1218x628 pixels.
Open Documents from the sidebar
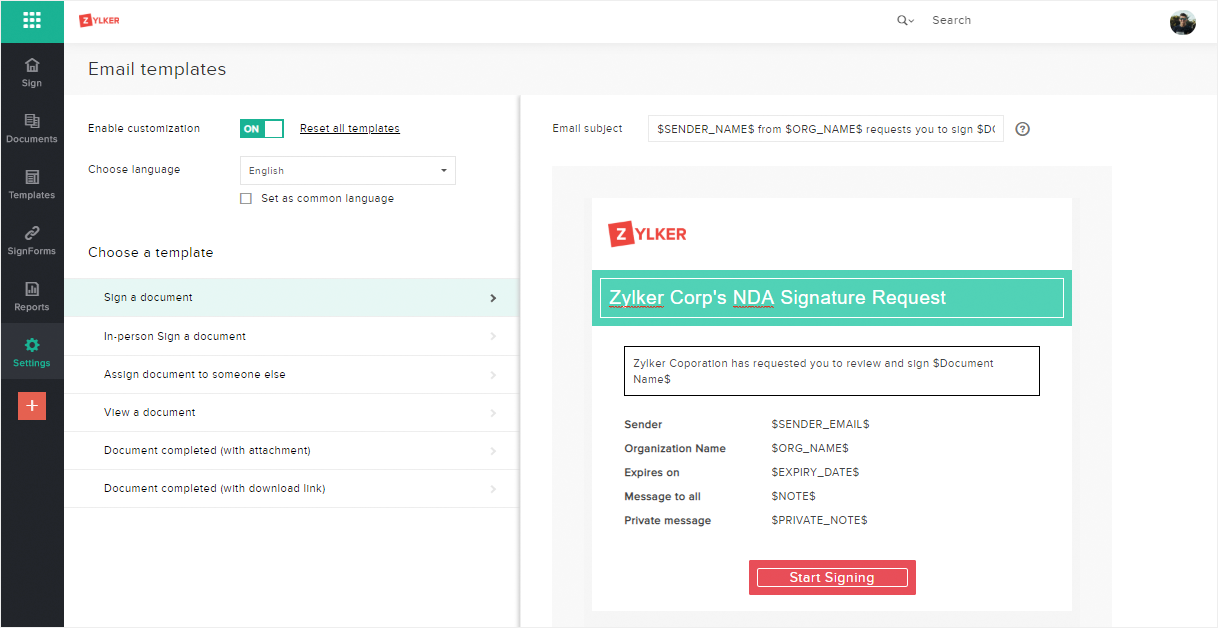coord(32,128)
